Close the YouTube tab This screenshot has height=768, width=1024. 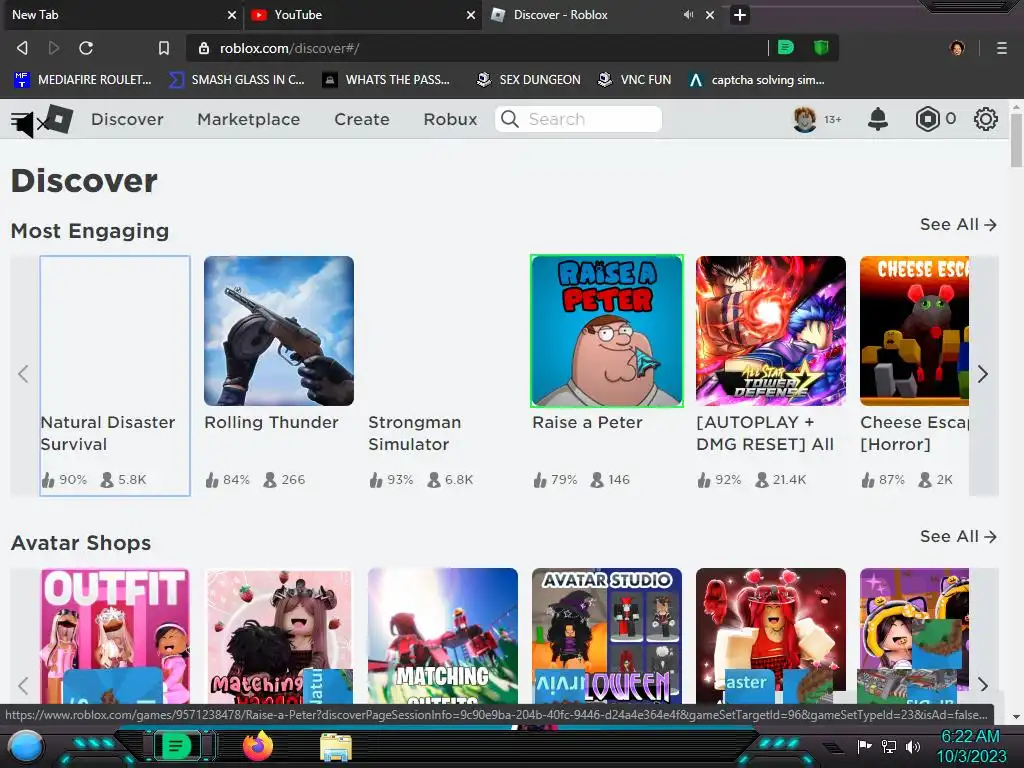471,14
